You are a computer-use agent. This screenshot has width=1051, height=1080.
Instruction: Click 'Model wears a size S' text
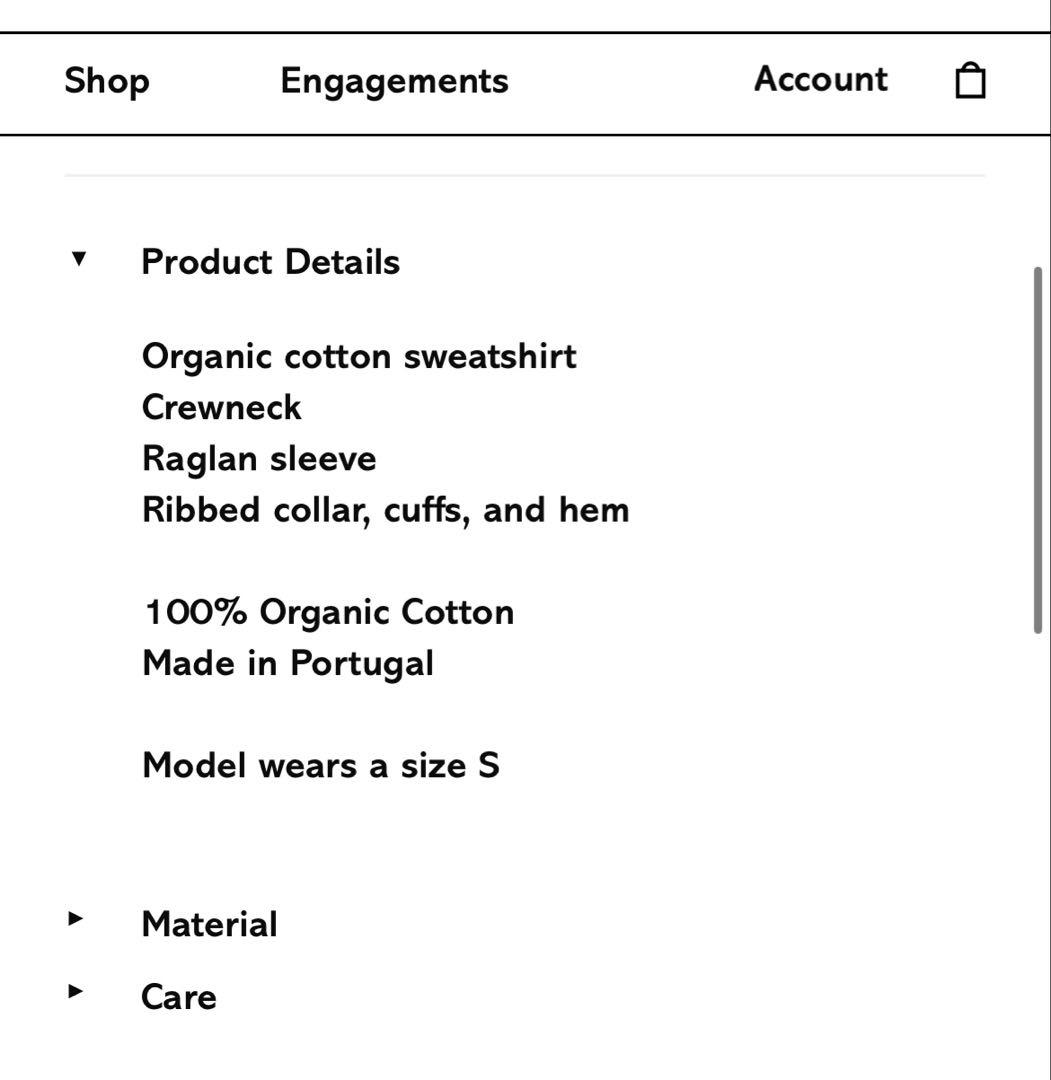(320, 766)
